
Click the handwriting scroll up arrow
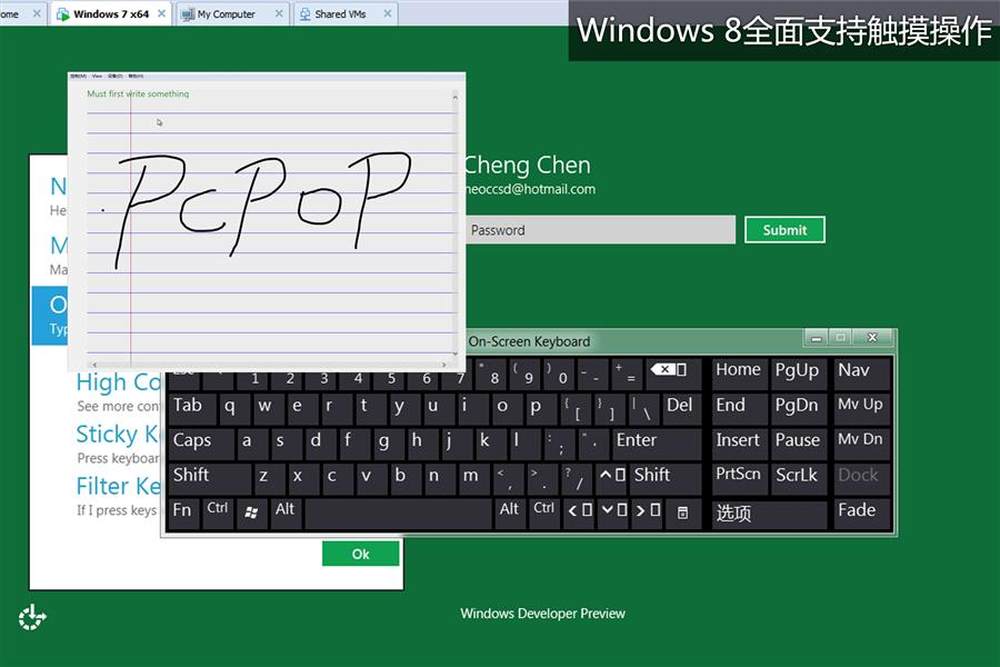(455, 96)
